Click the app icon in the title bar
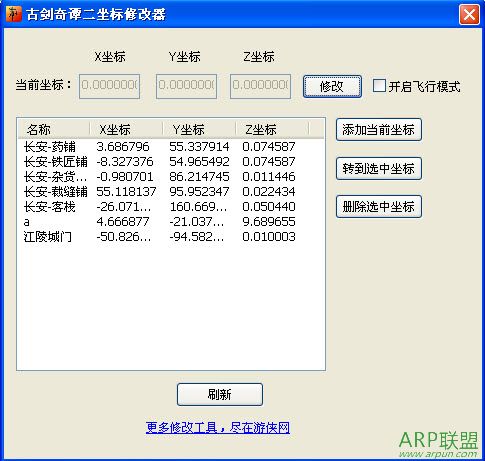Screen dimensions: 485x461 (13, 14)
